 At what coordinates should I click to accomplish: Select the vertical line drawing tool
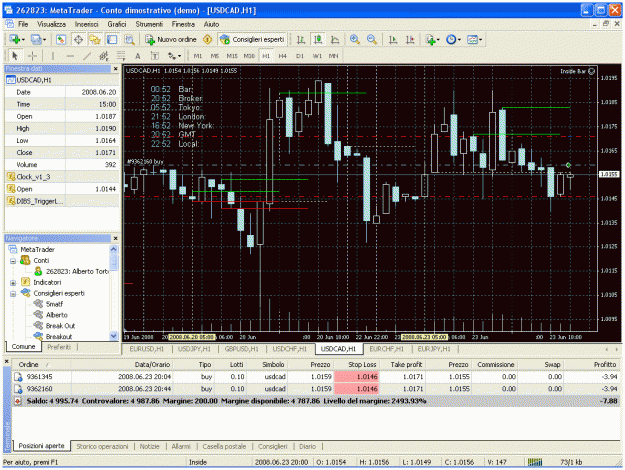pos(53,56)
